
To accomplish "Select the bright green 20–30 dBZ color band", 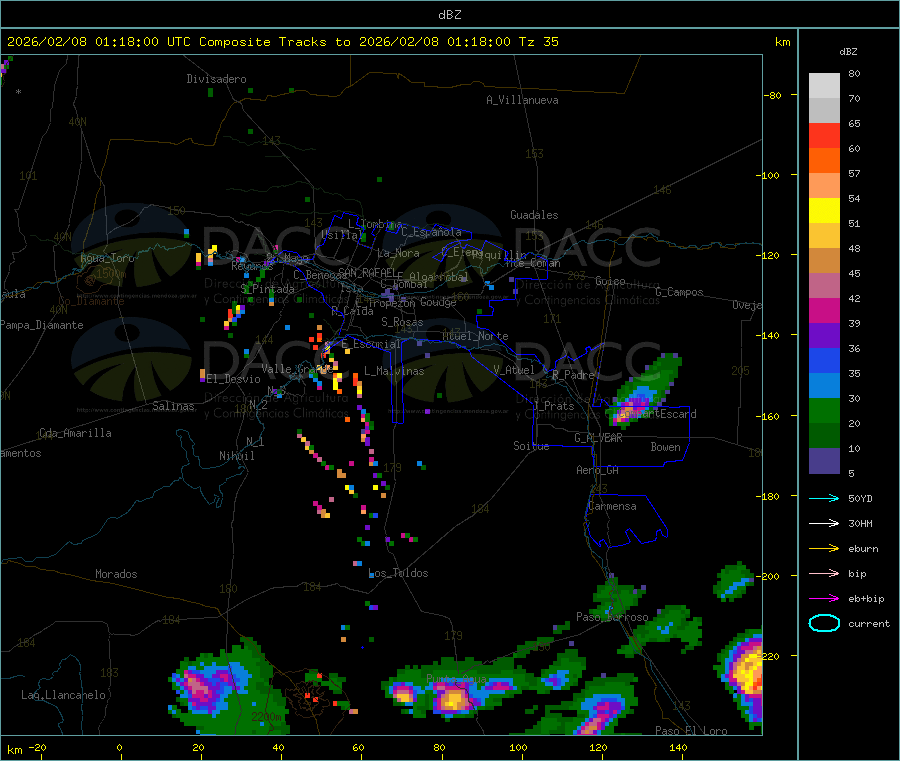I will coord(824,411).
